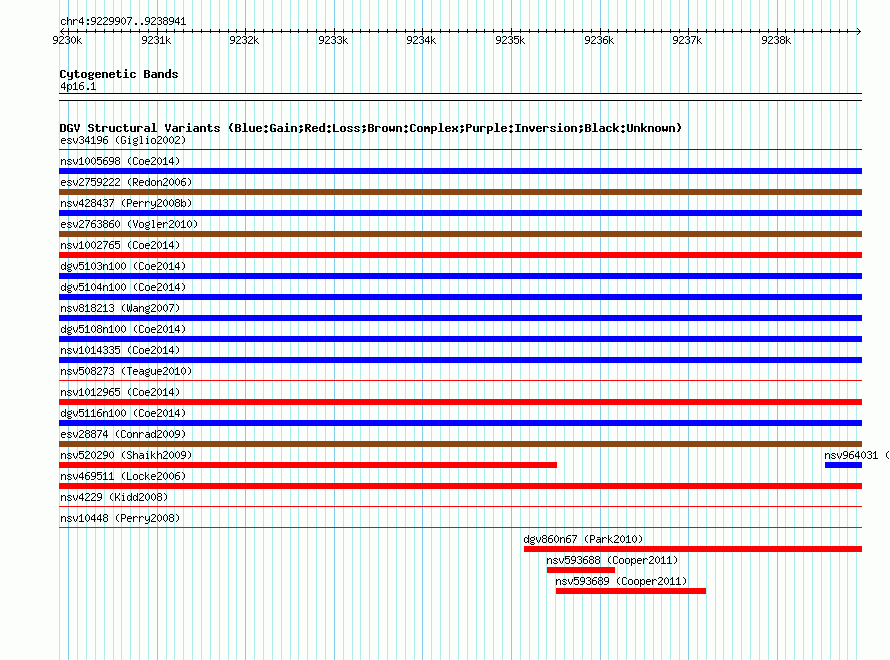Click the dgv860n67 red loss bar

coord(693,549)
